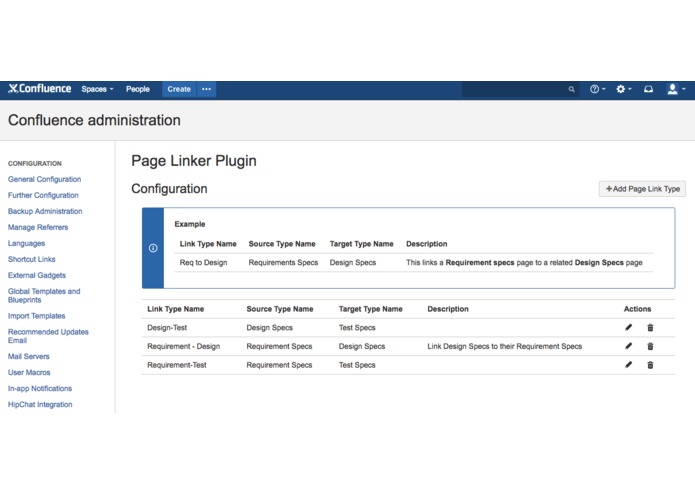Open the gear administration menu

click(623, 89)
